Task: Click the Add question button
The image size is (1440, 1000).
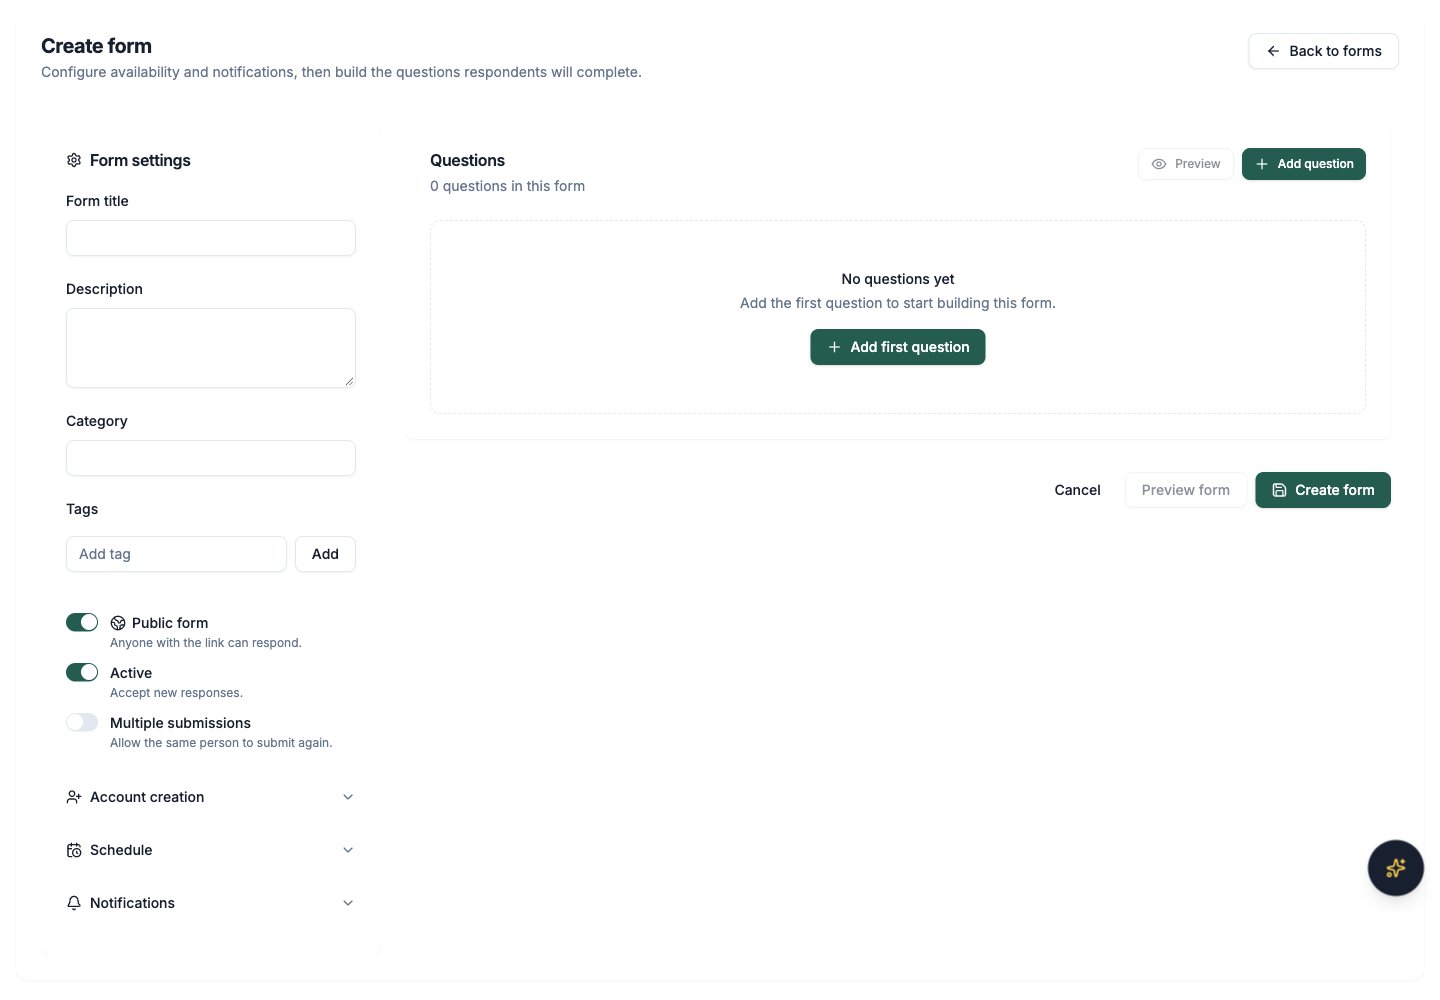Action: (x=1304, y=164)
